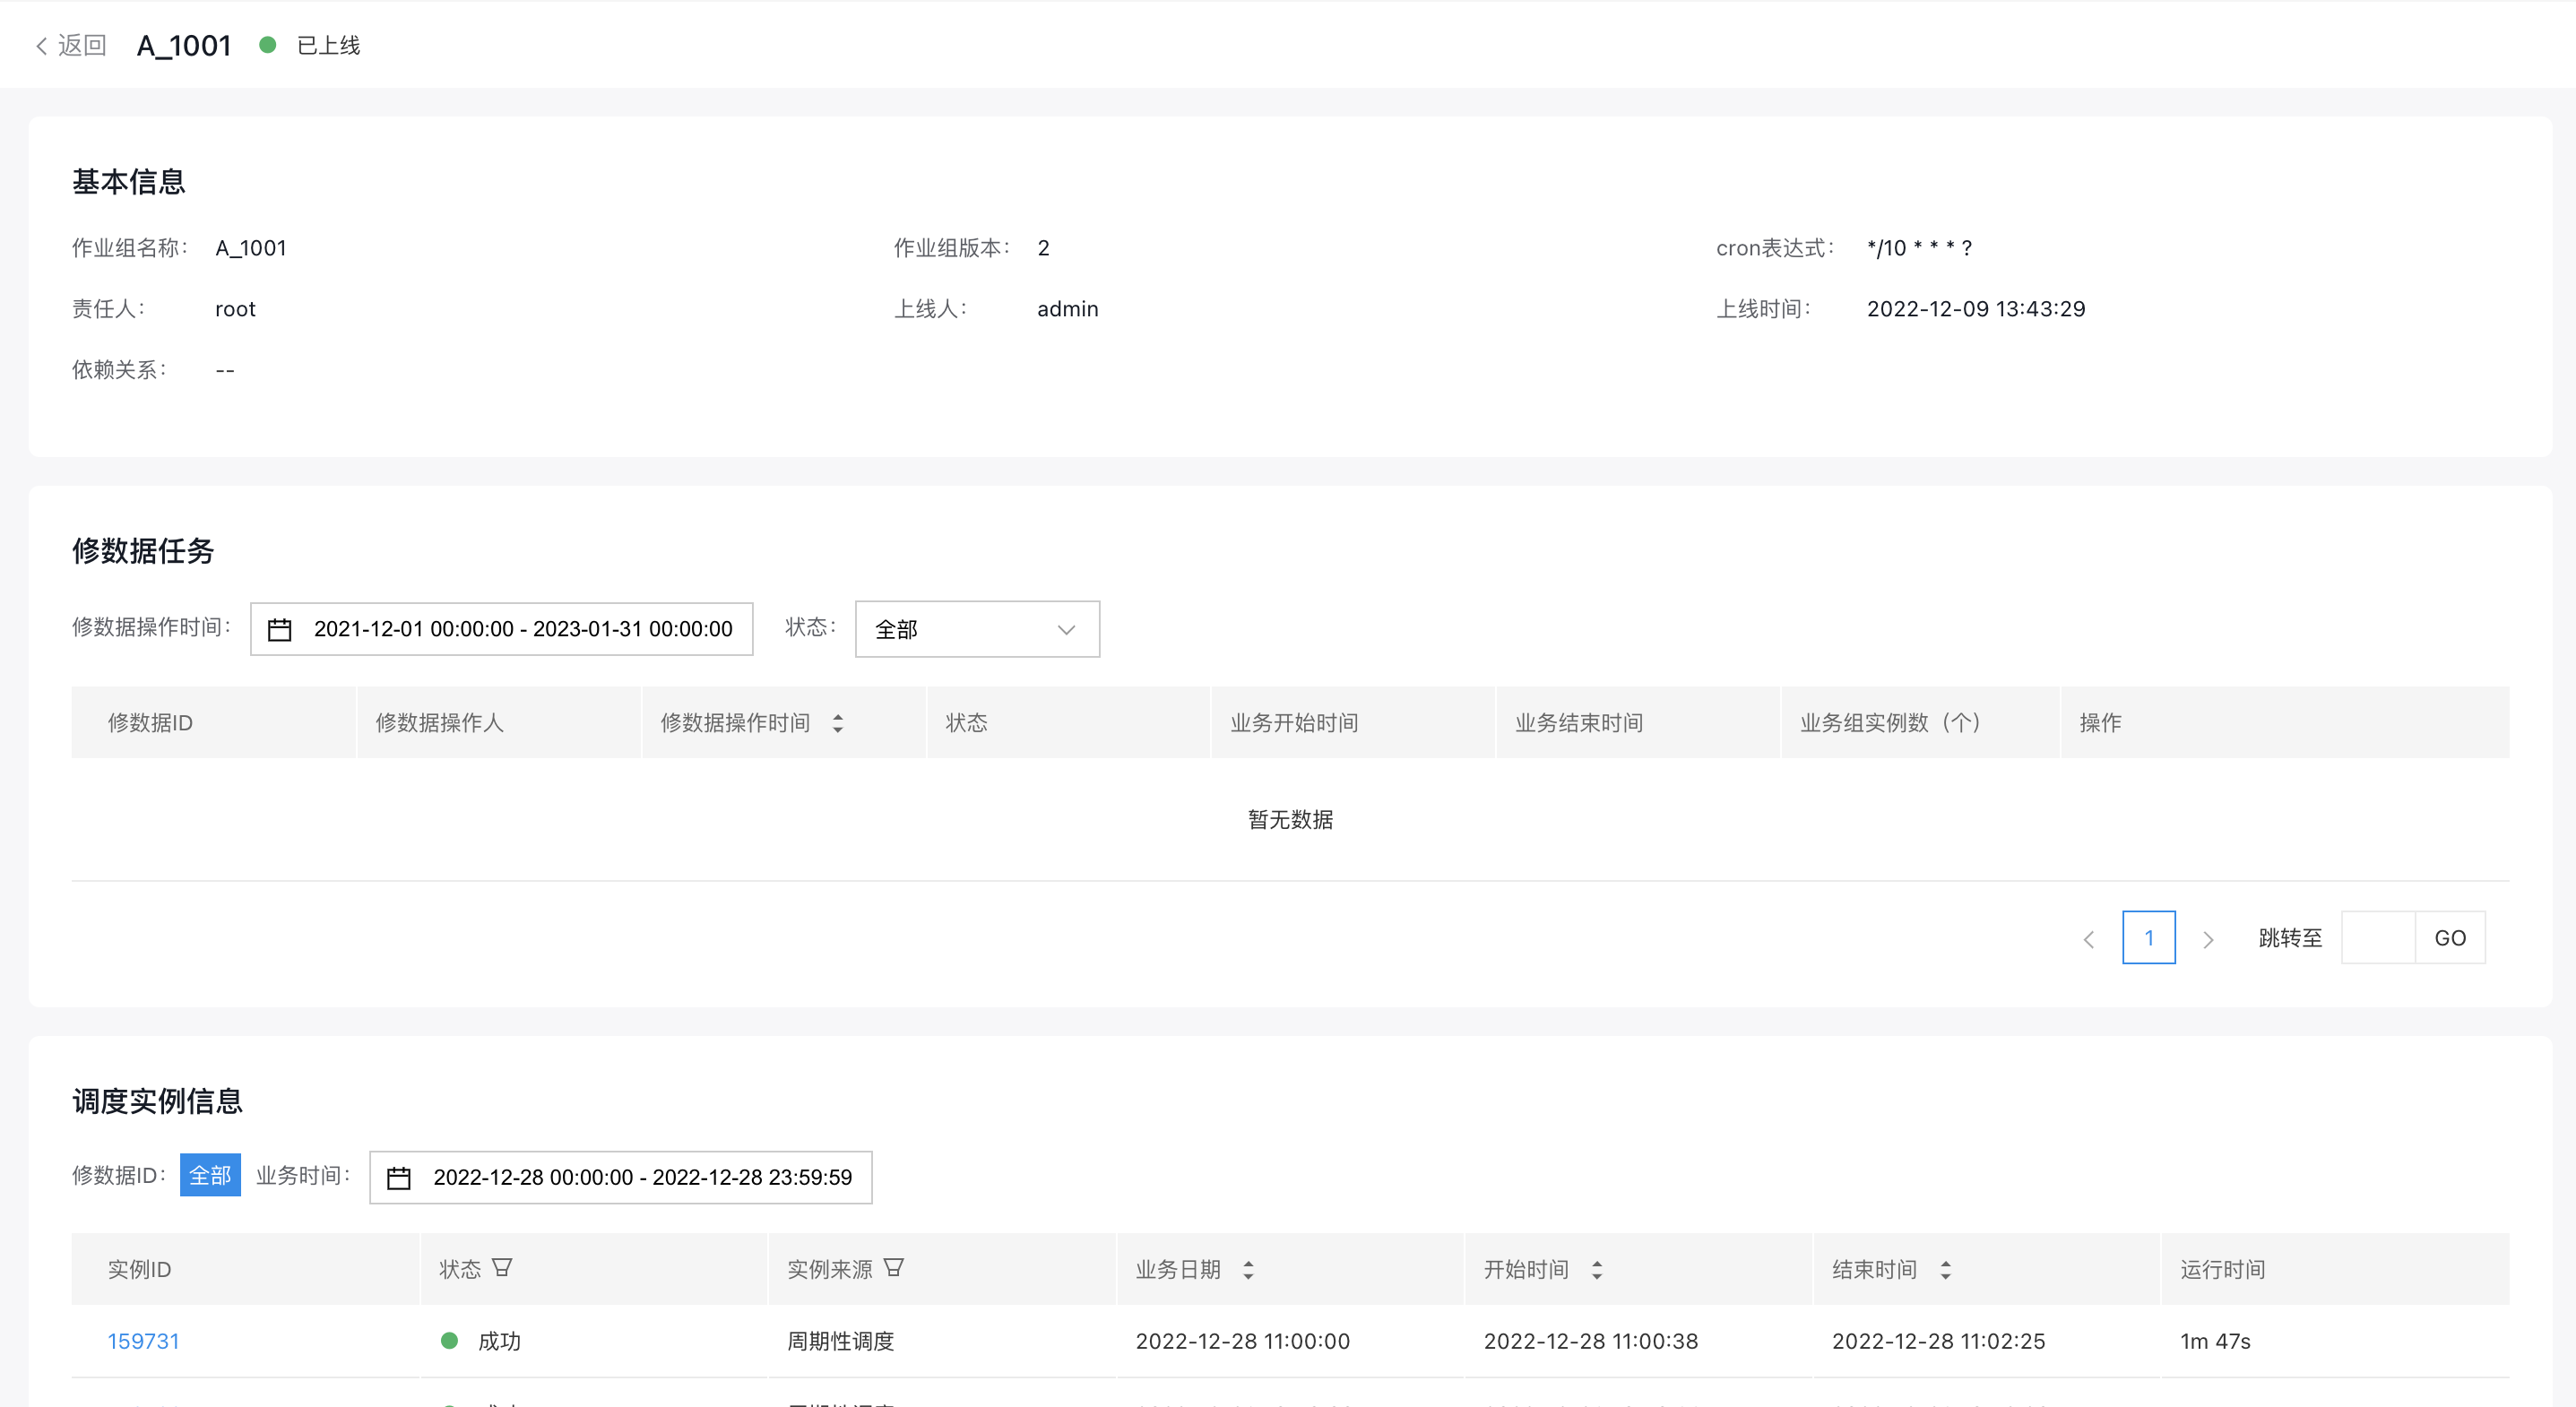The image size is (2576, 1407).
Task: Go to previous page of 修数据任务
Action: tap(2089, 938)
